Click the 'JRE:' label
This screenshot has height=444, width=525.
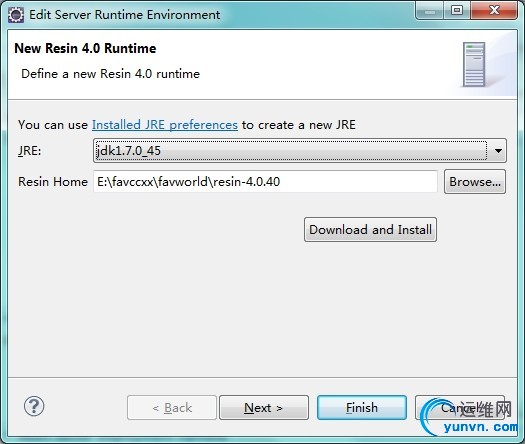pos(29,151)
